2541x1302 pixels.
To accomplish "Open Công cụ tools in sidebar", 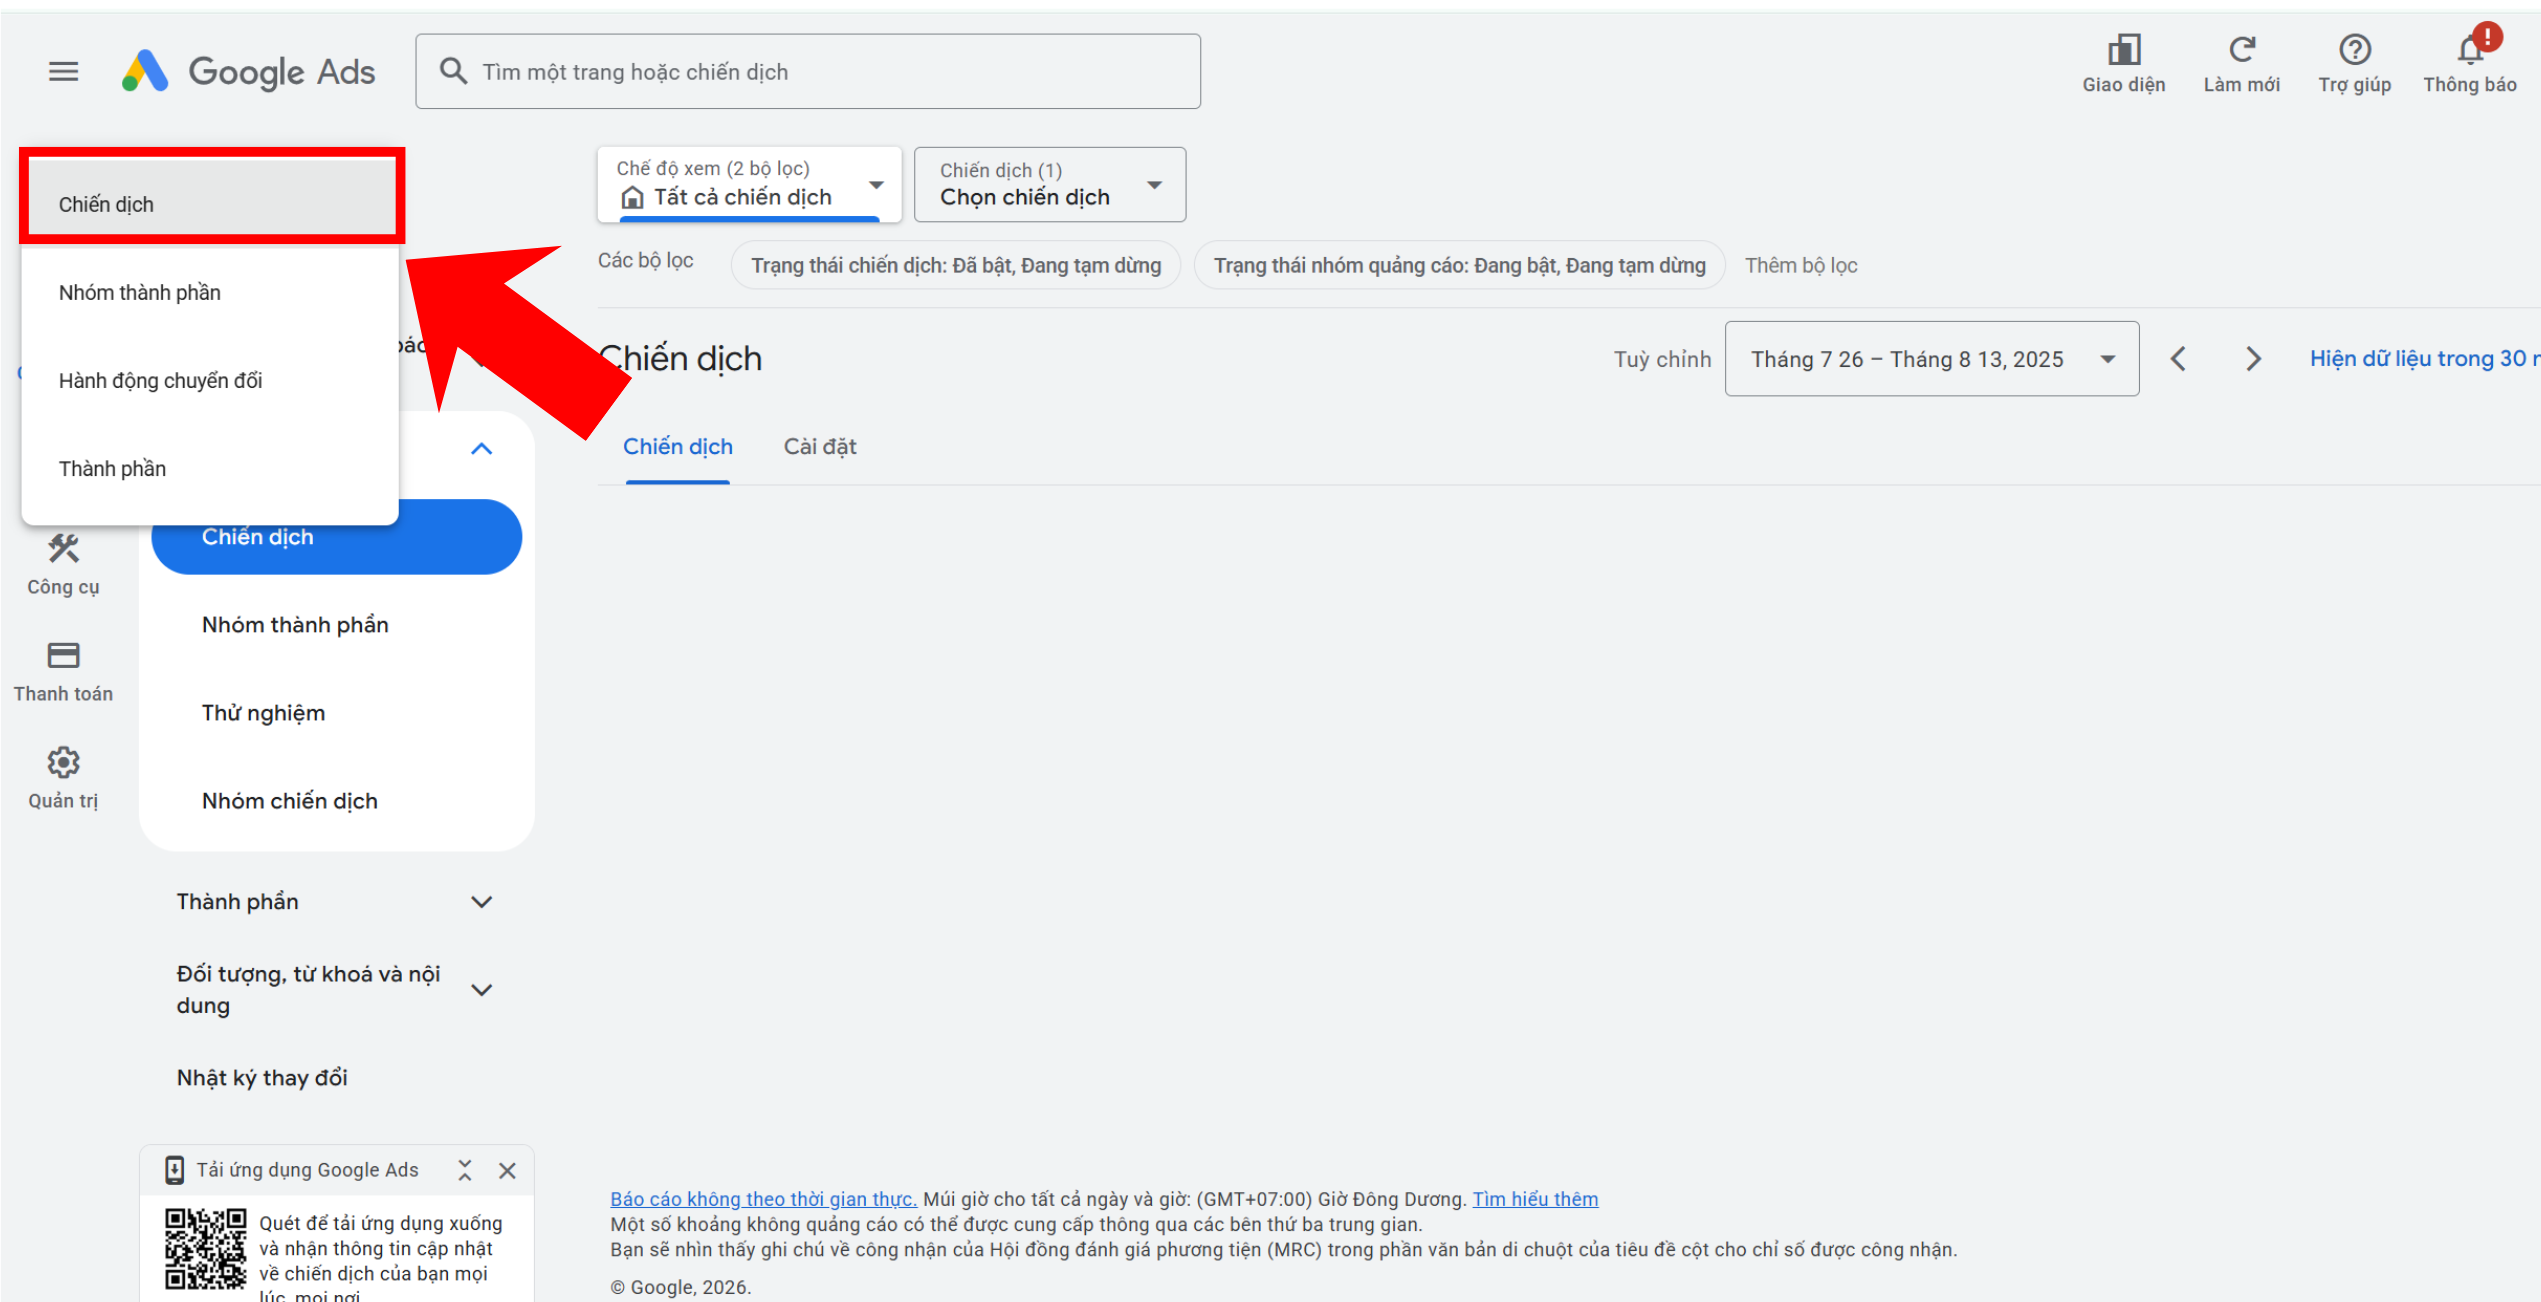I will 63,564.
